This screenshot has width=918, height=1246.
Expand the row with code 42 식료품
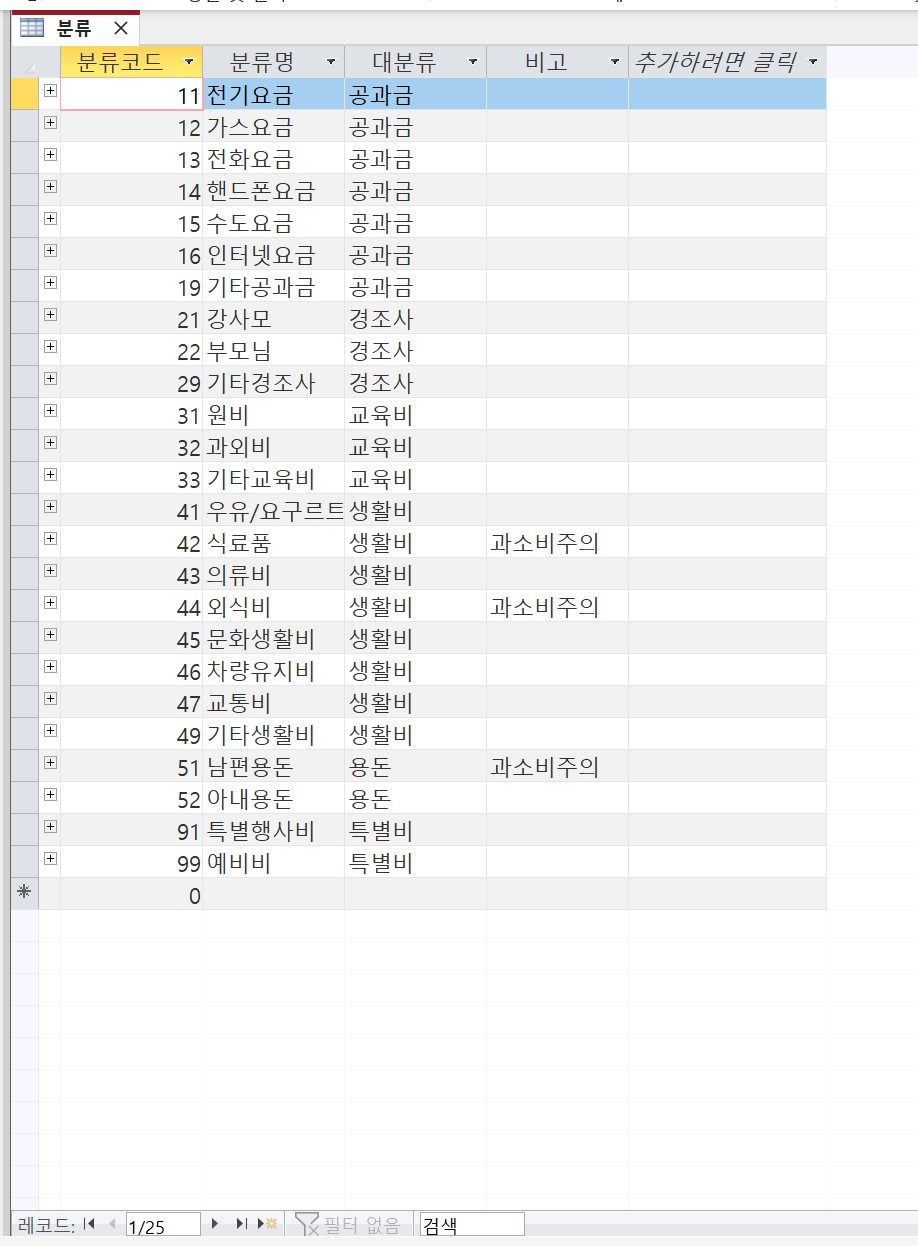pos(50,539)
